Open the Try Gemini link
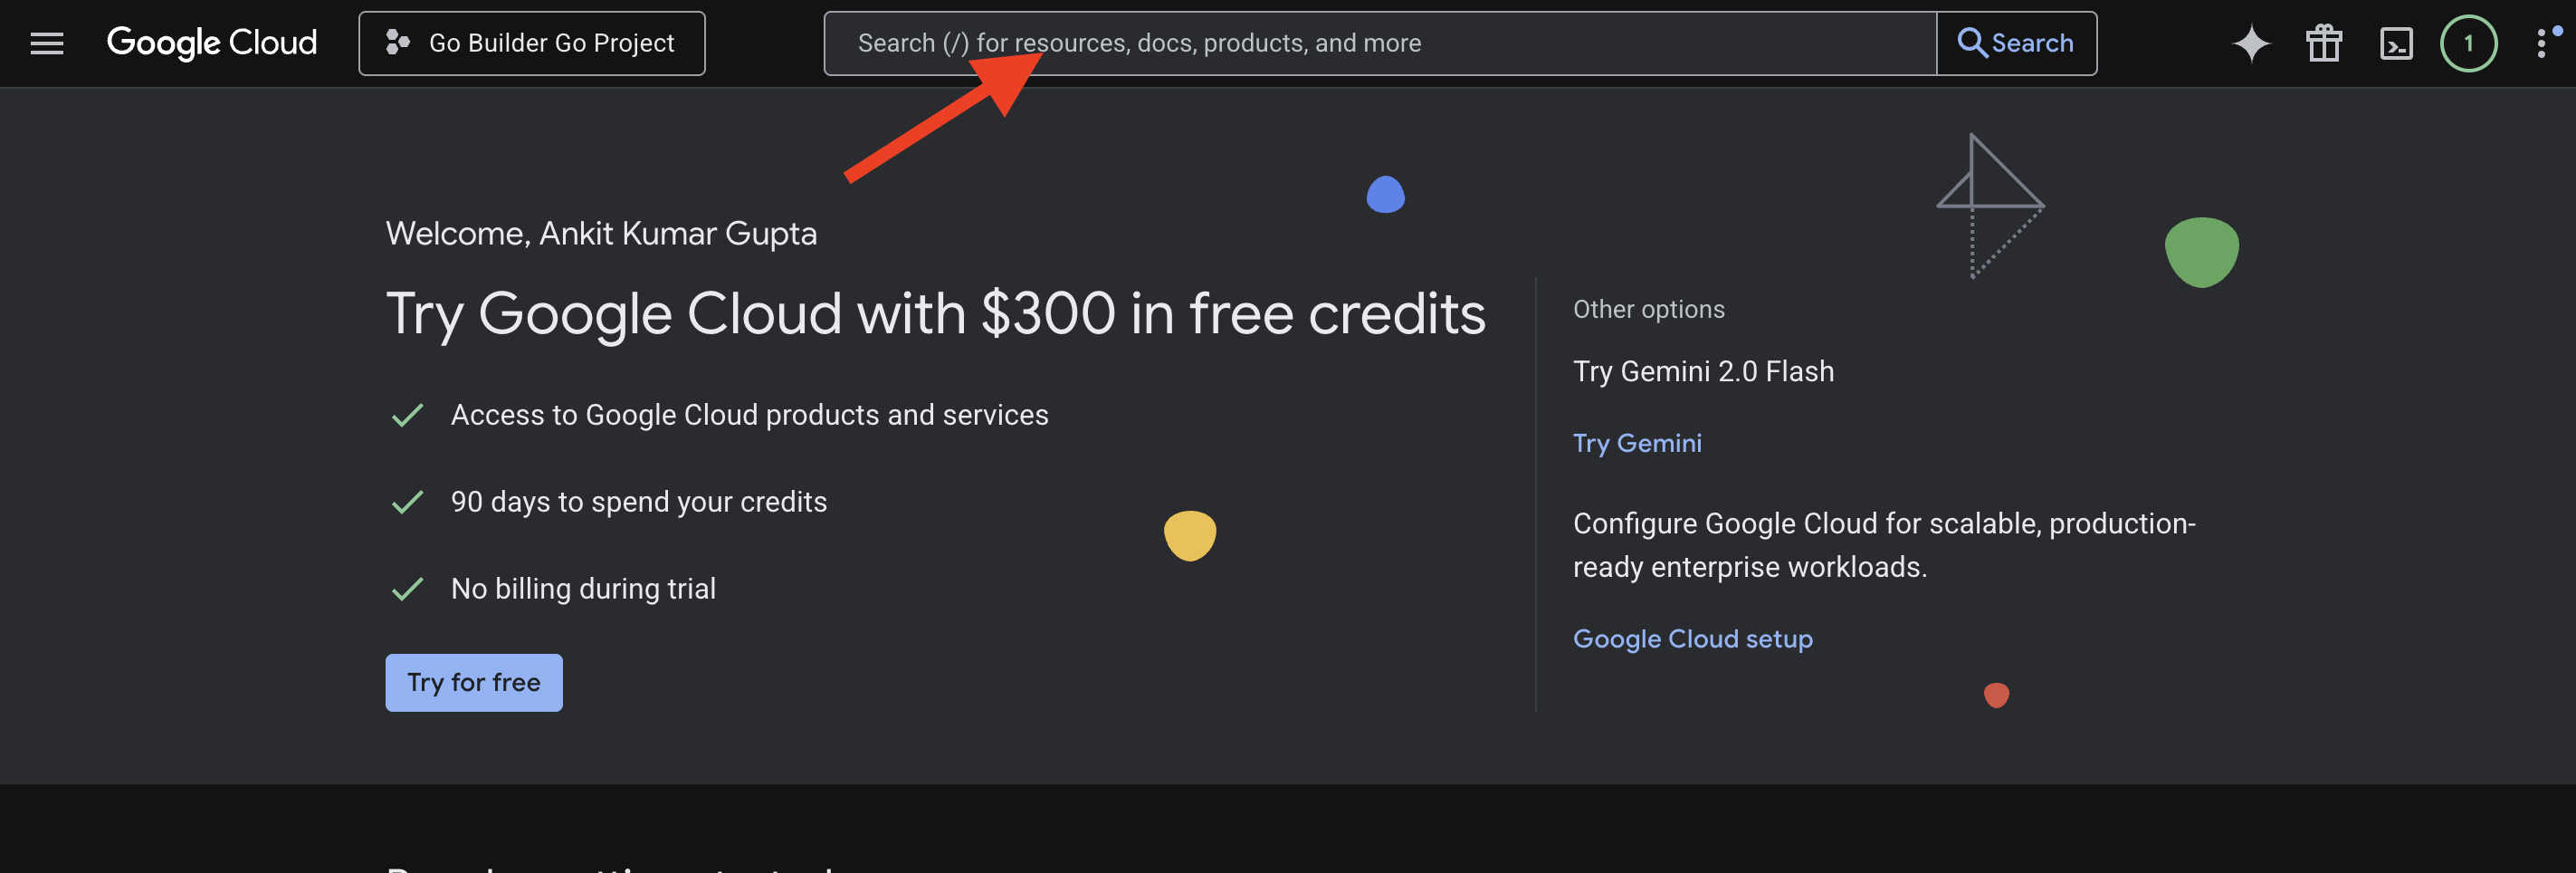 pyautogui.click(x=1637, y=442)
